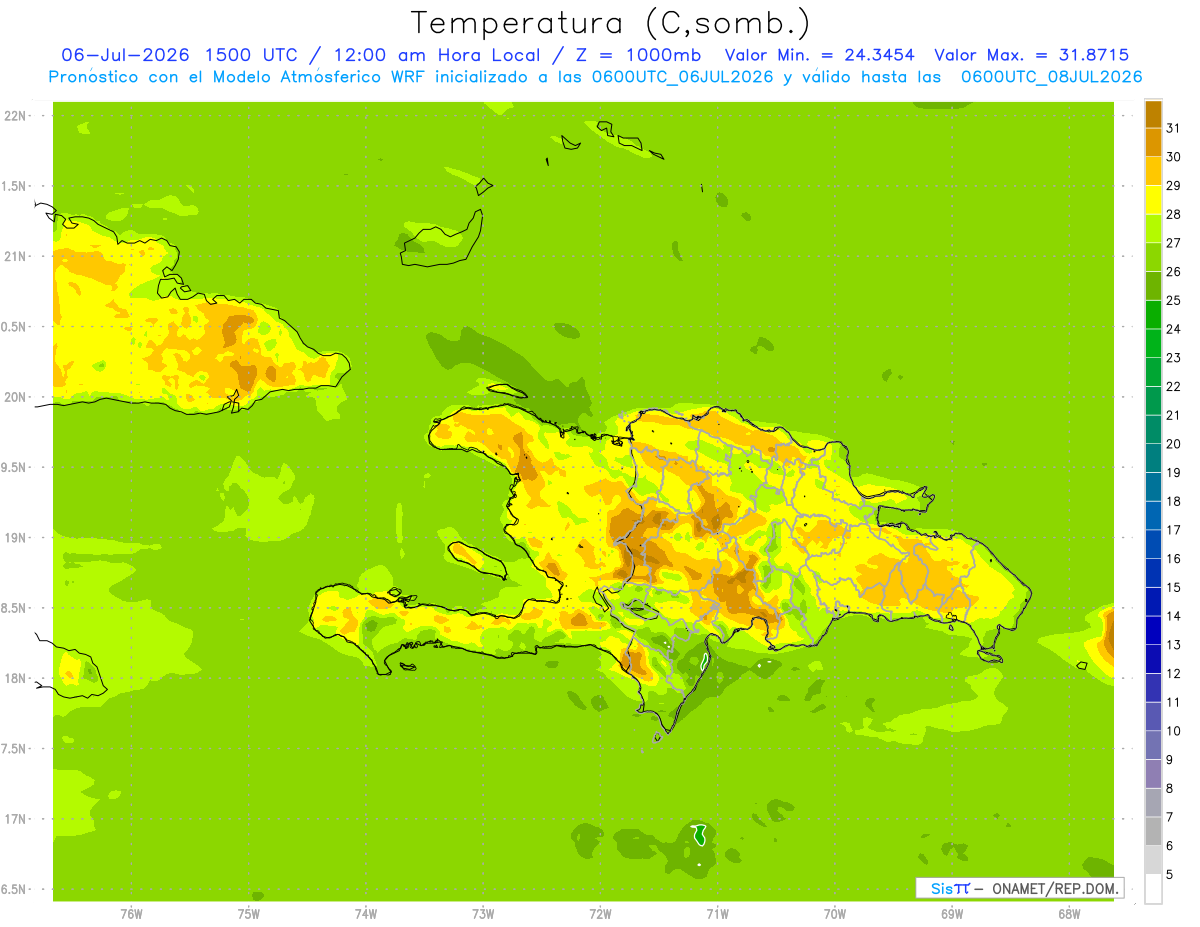
Task: Click the '7' value on the color scale
Action: 1169,817
